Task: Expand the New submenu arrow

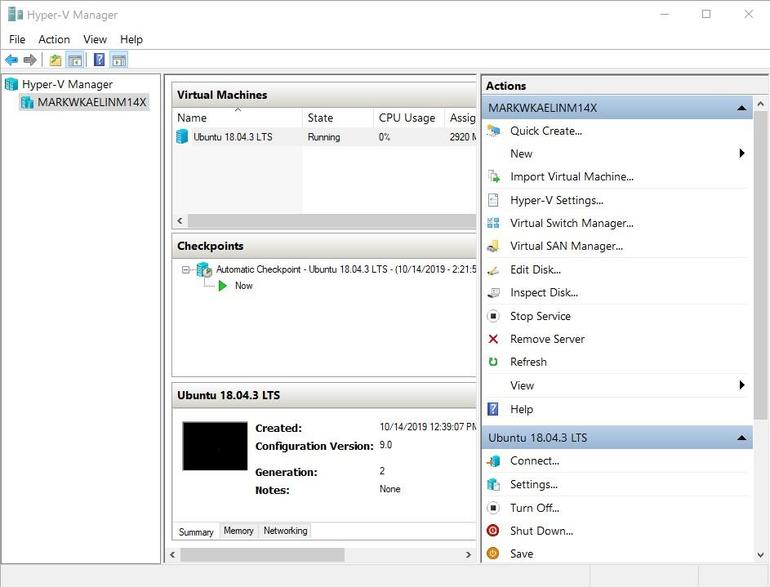Action: [742, 153]
